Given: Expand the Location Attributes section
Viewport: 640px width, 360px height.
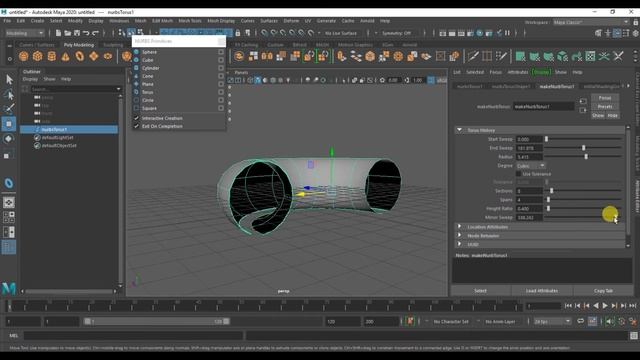Looking at the screenshot, I should pos(459,227).
